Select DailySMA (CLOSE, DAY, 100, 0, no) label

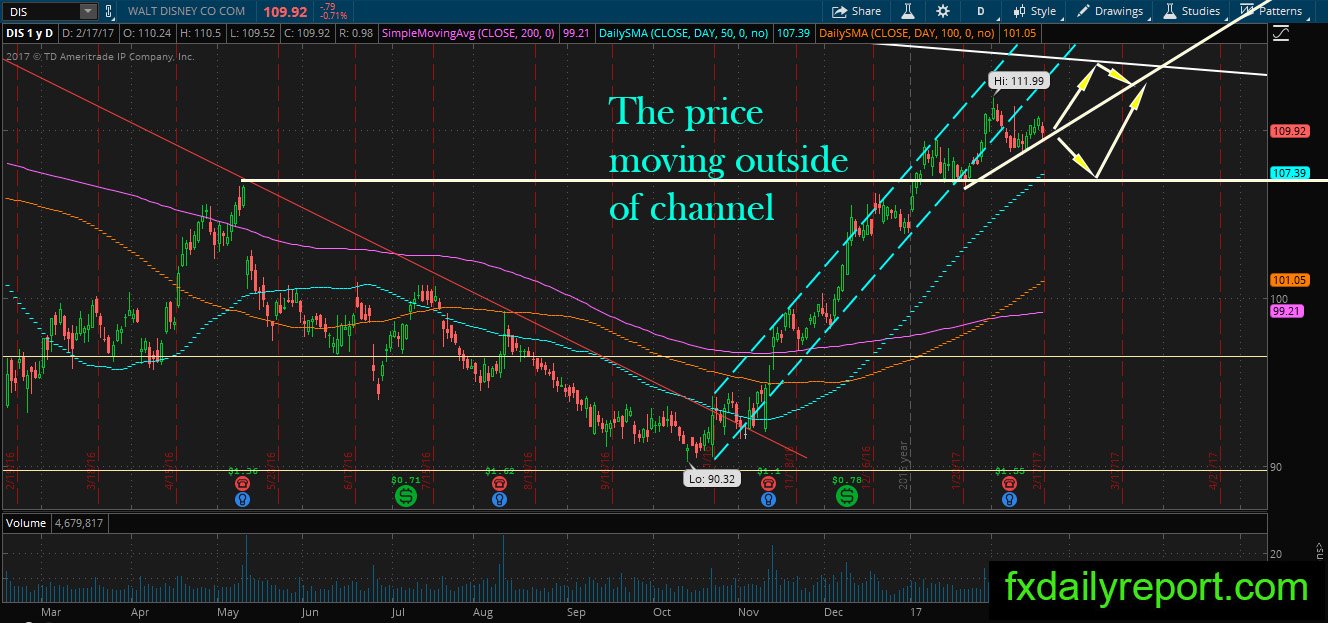pyautogui.click(x=906, y=33)
